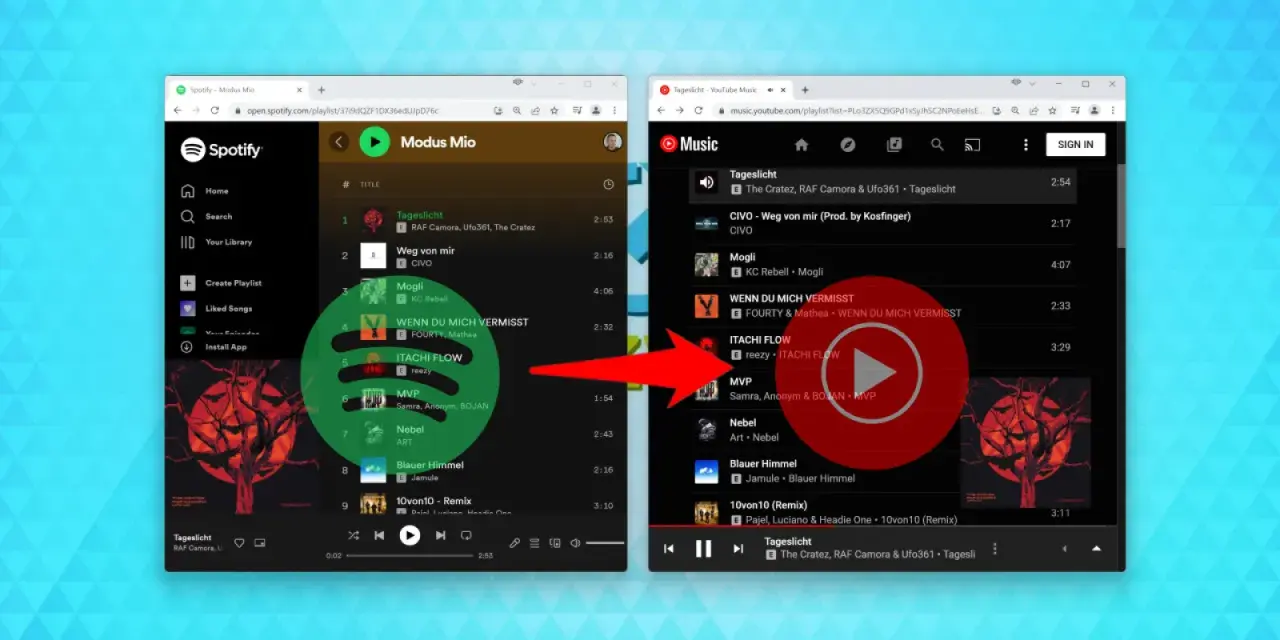Expand player controls with the left triangle
Viewport: 1280px width, 640px height.
[x=1064, y=549]
